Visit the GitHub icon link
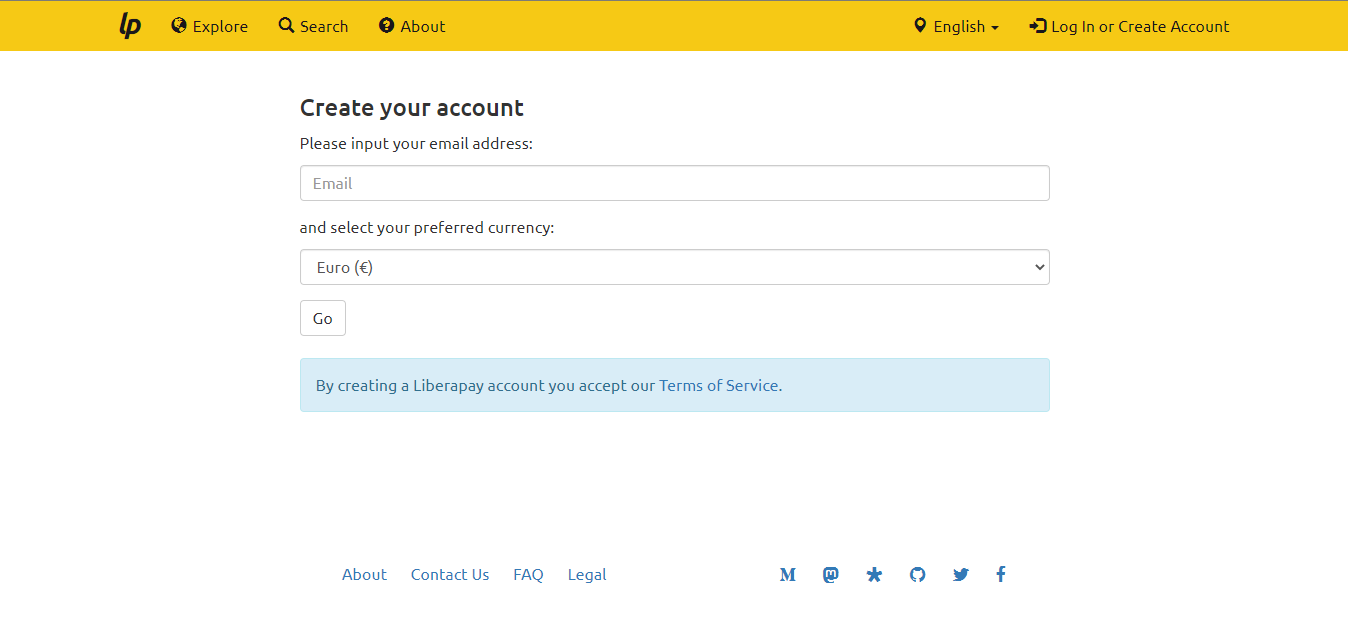1348x619 pixels. pos(918,575)
